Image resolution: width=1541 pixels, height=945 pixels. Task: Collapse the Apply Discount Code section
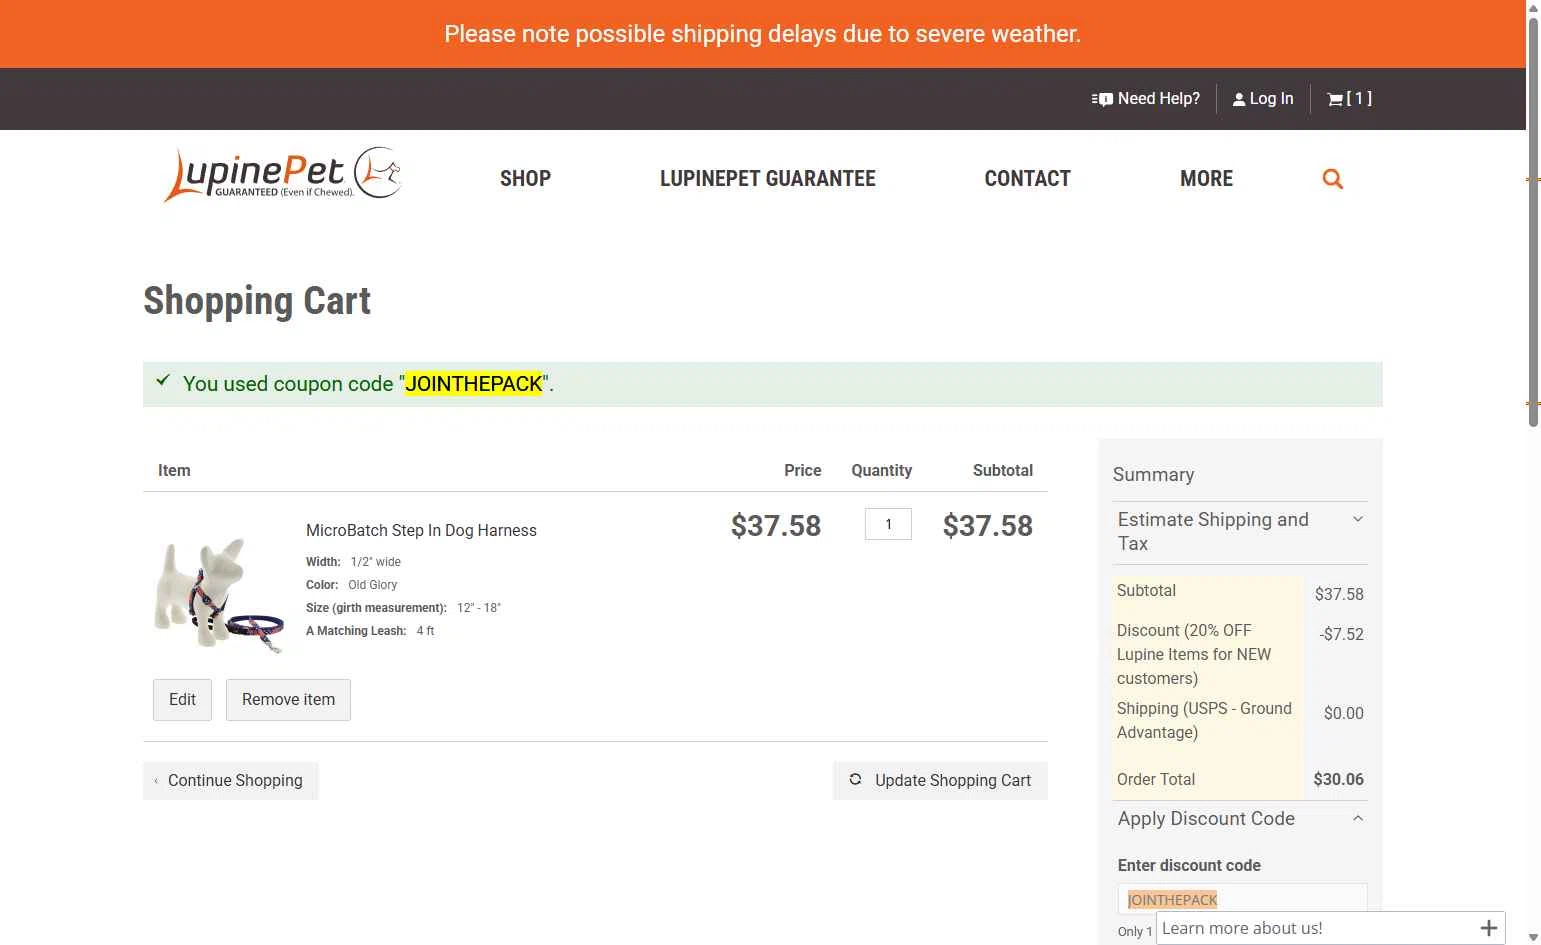click(x=1240, y=819)
